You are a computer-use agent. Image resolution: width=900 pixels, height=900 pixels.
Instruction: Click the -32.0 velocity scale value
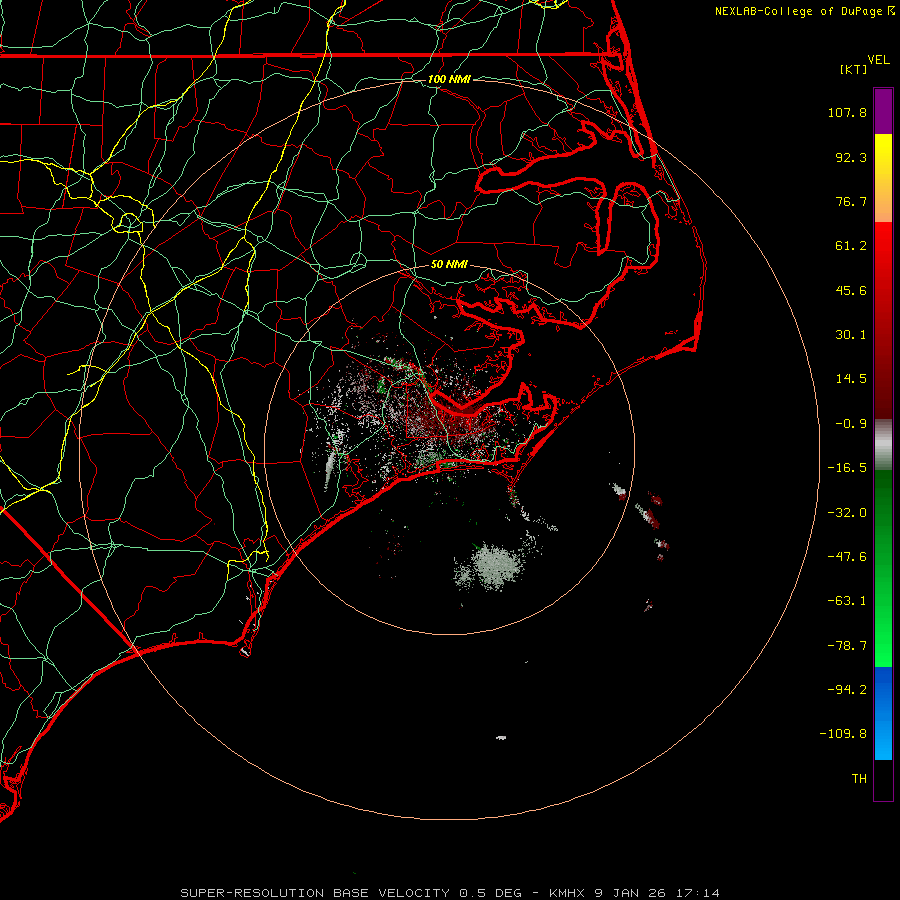pos(847,513)
